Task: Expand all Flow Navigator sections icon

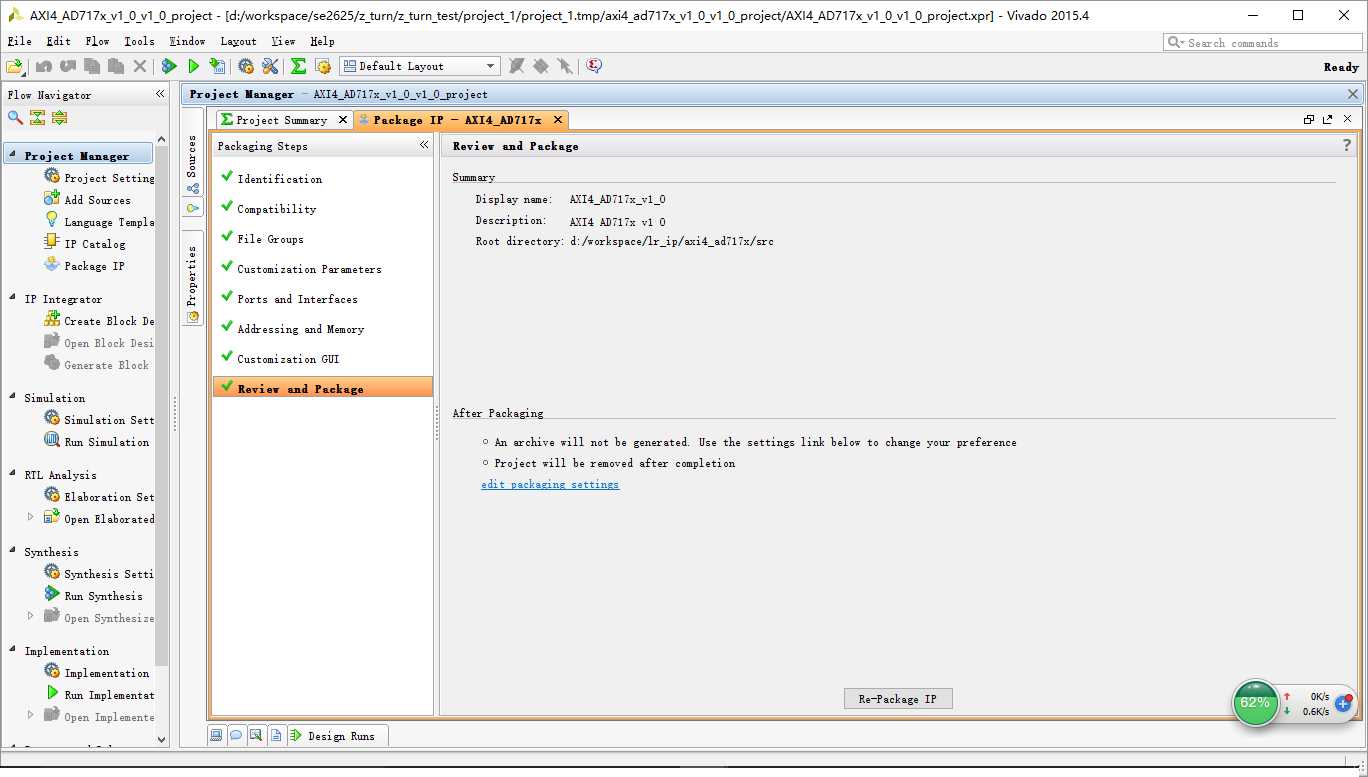Action: click(59, 117)
